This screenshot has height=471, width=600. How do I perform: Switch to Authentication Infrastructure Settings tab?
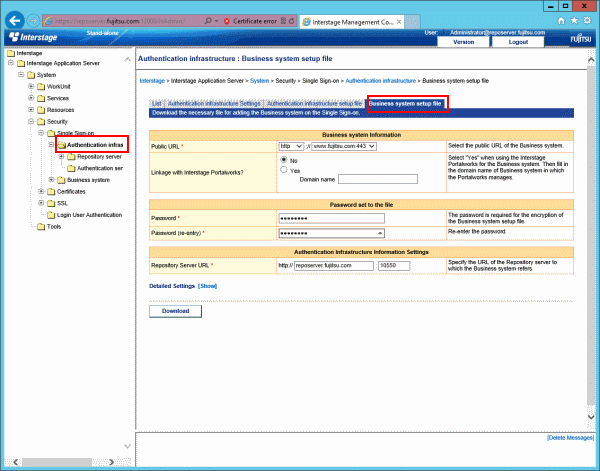214,103
